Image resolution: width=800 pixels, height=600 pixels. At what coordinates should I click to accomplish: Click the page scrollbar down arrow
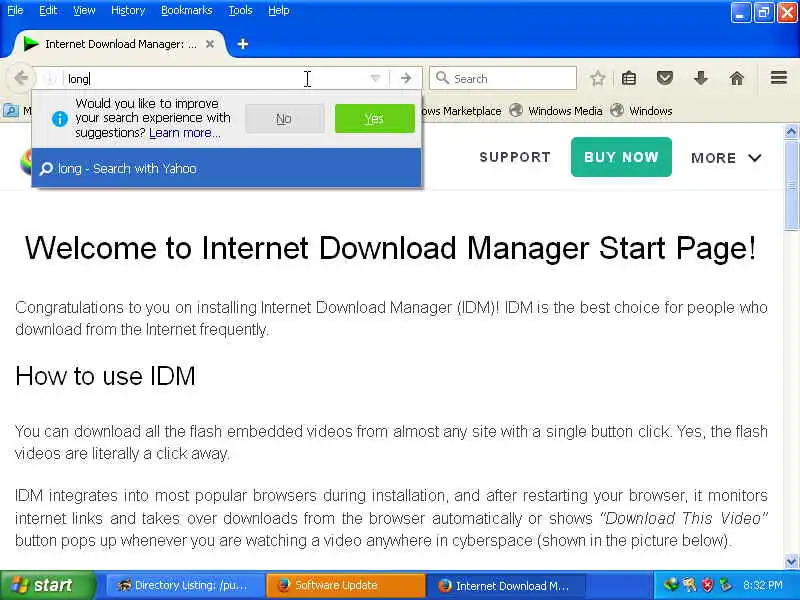coord(791,562)
